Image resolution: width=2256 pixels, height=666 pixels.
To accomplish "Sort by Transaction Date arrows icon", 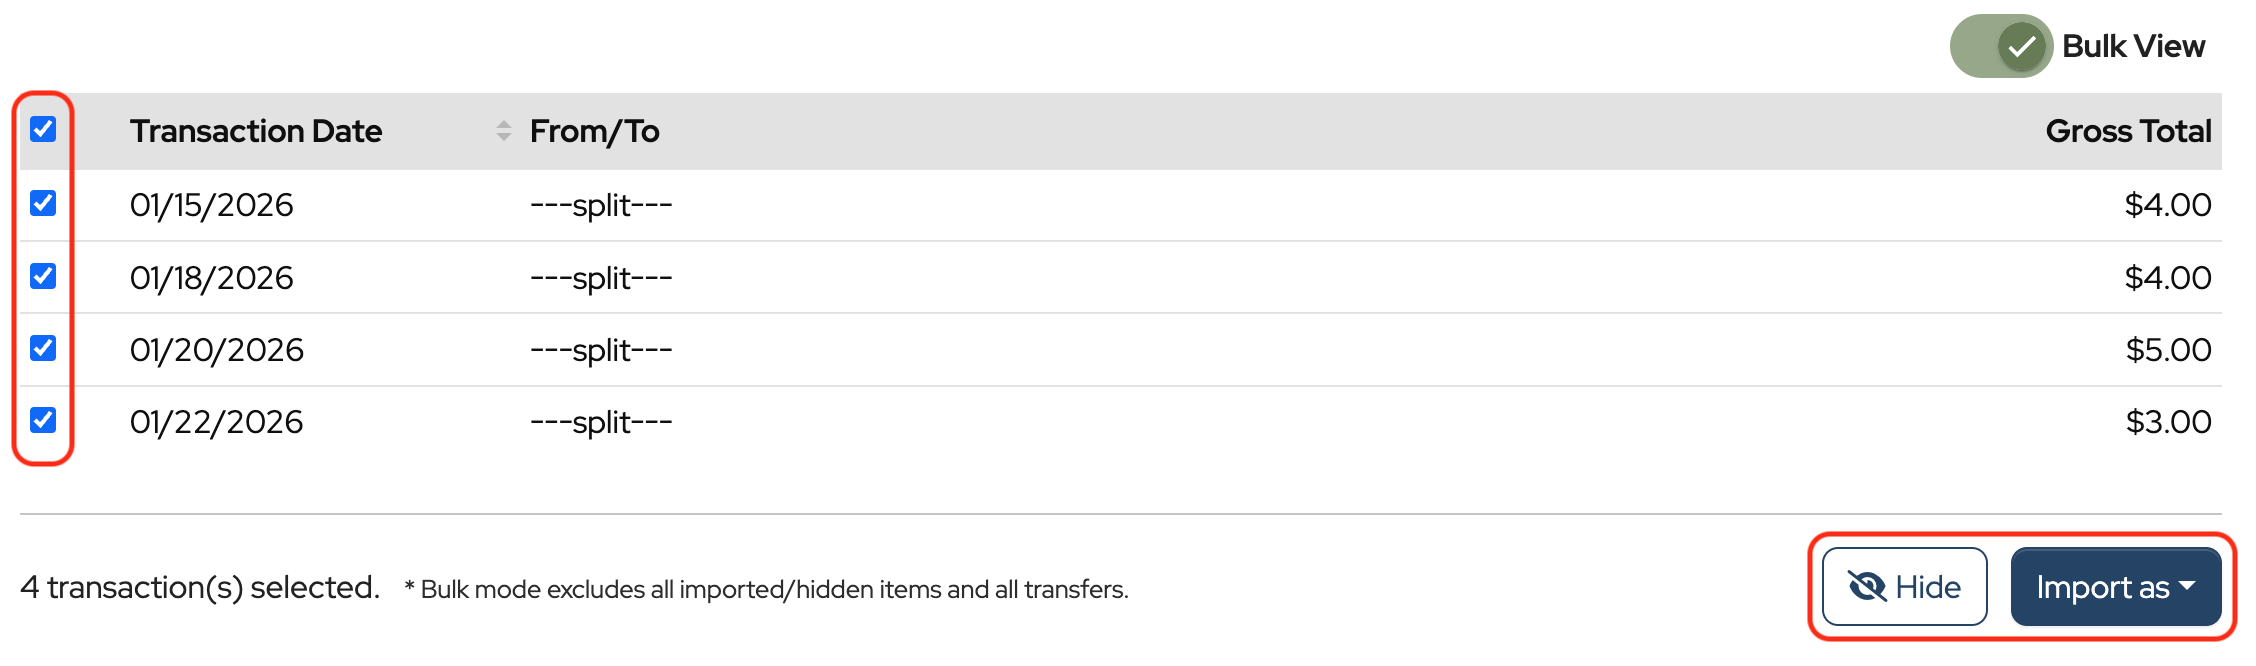I will coord(503,131).
